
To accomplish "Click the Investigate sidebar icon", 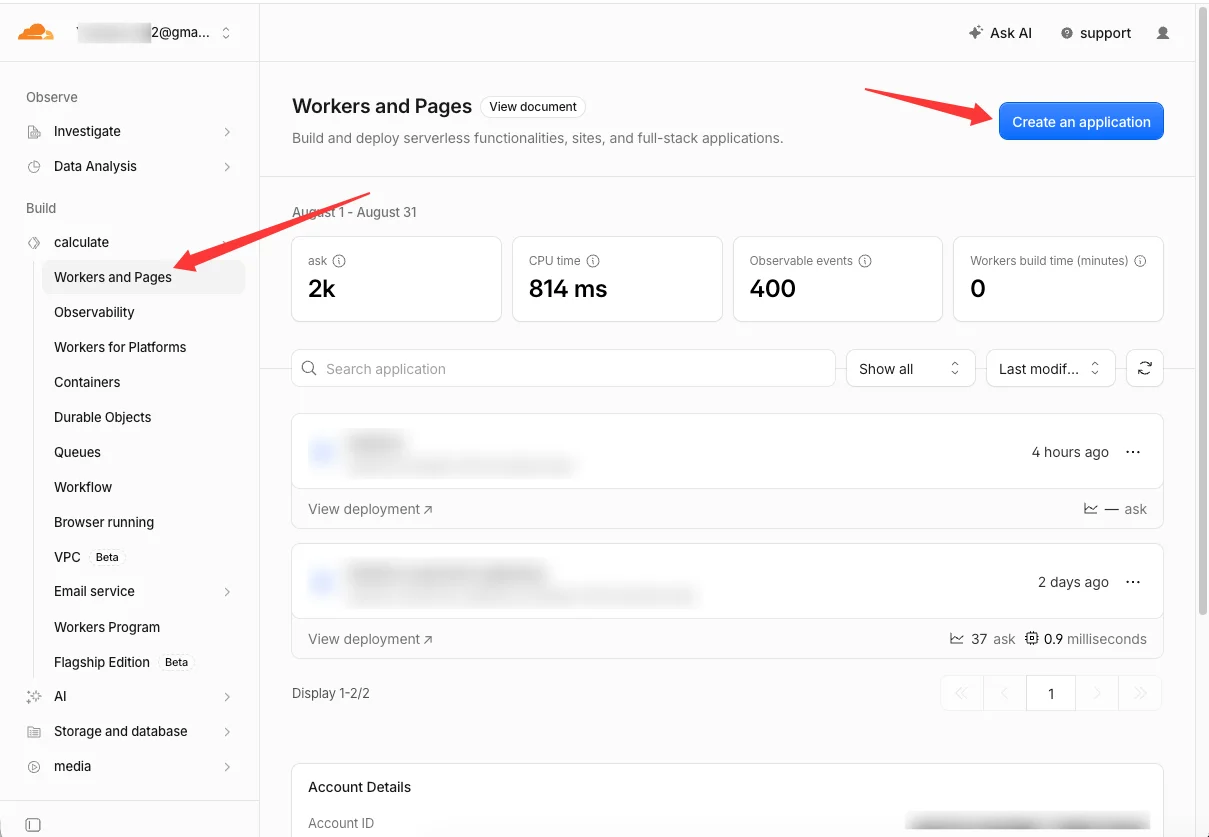I will pyautogui.click(x=34, y=132).
